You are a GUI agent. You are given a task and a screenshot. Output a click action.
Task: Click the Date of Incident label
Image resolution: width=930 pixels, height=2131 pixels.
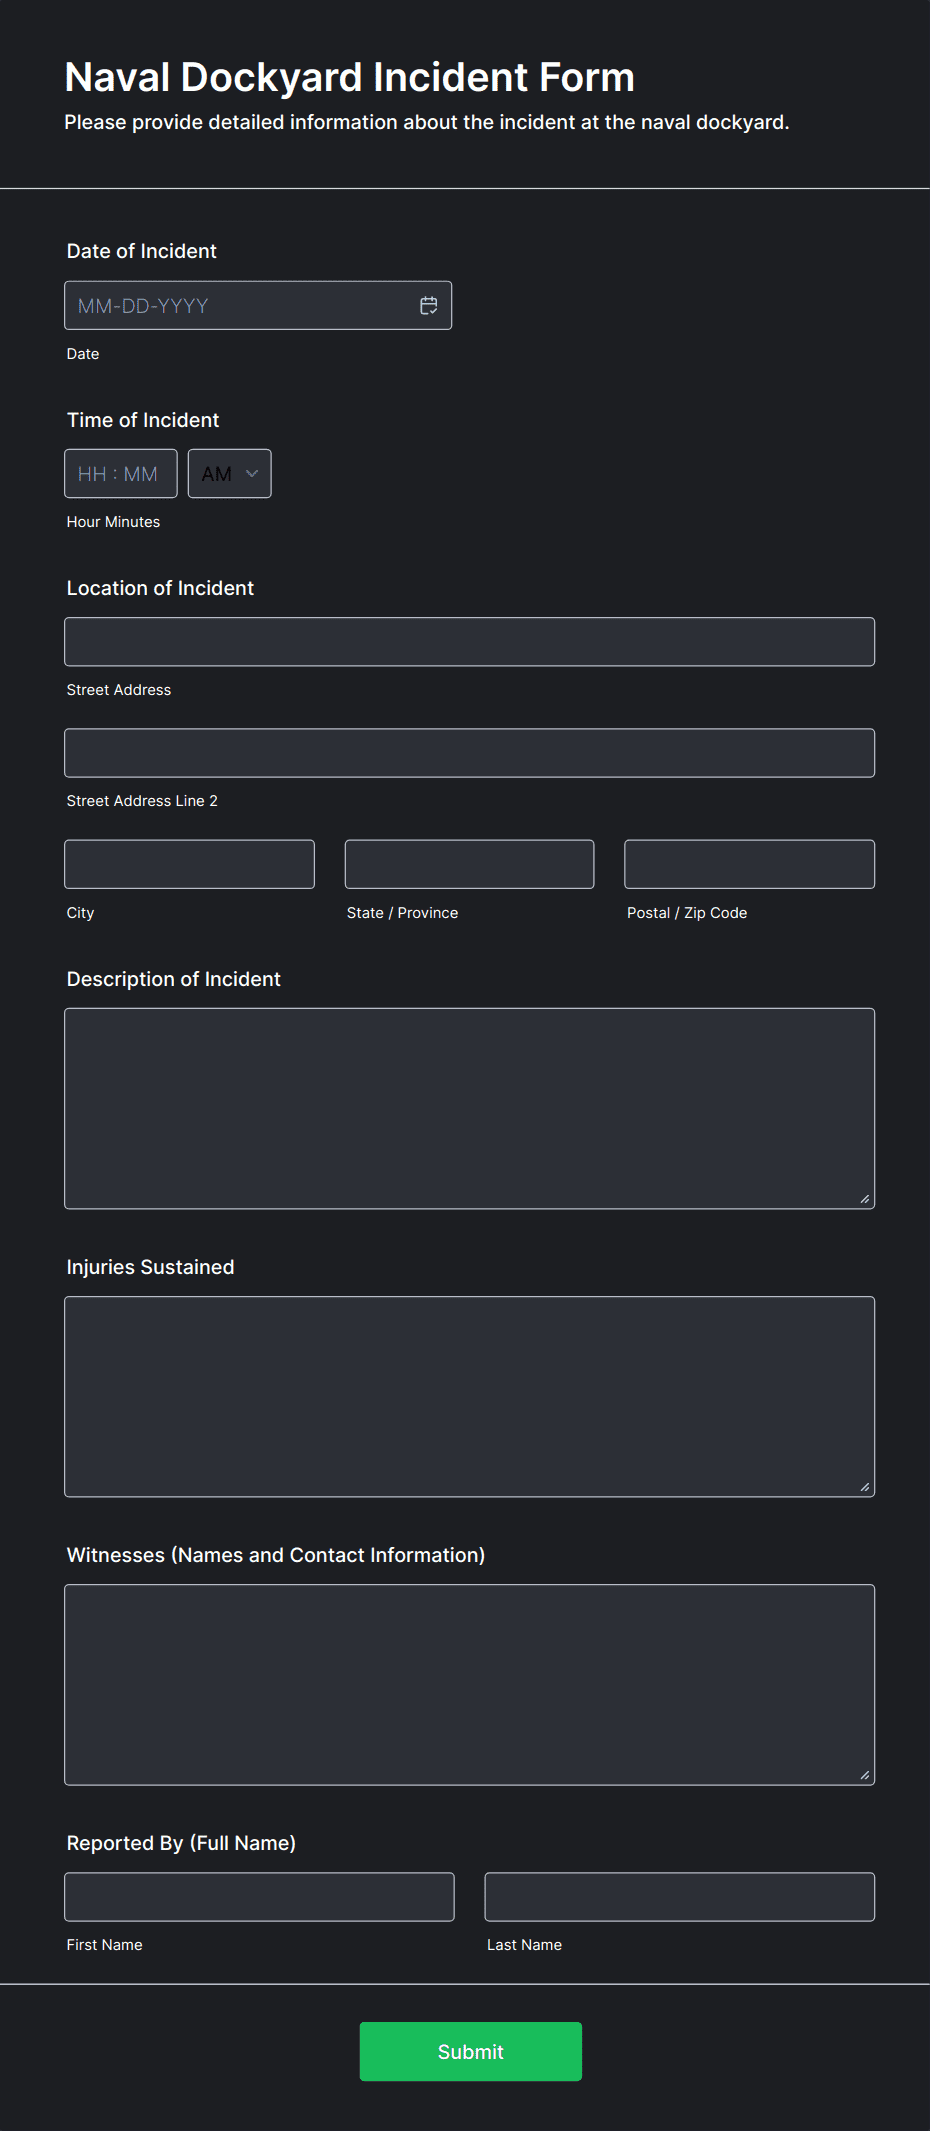pos(141,251)
